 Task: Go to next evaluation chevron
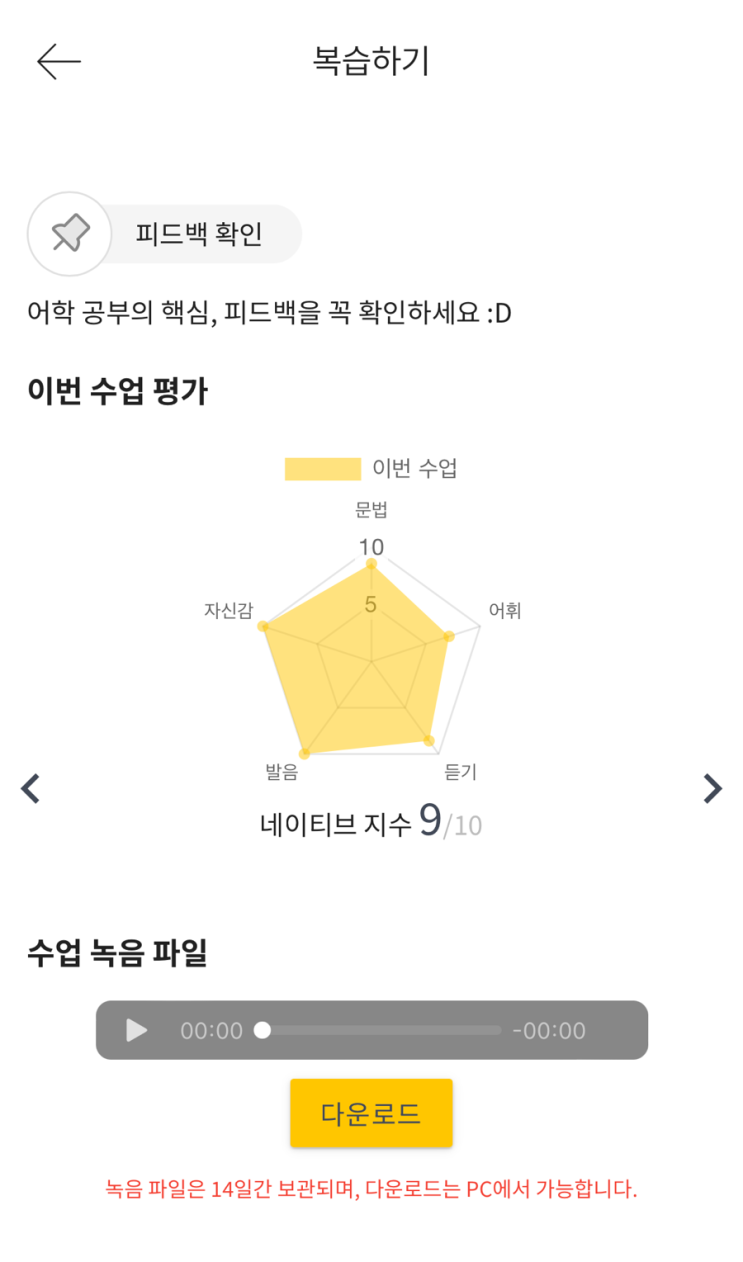click(712, 788)
